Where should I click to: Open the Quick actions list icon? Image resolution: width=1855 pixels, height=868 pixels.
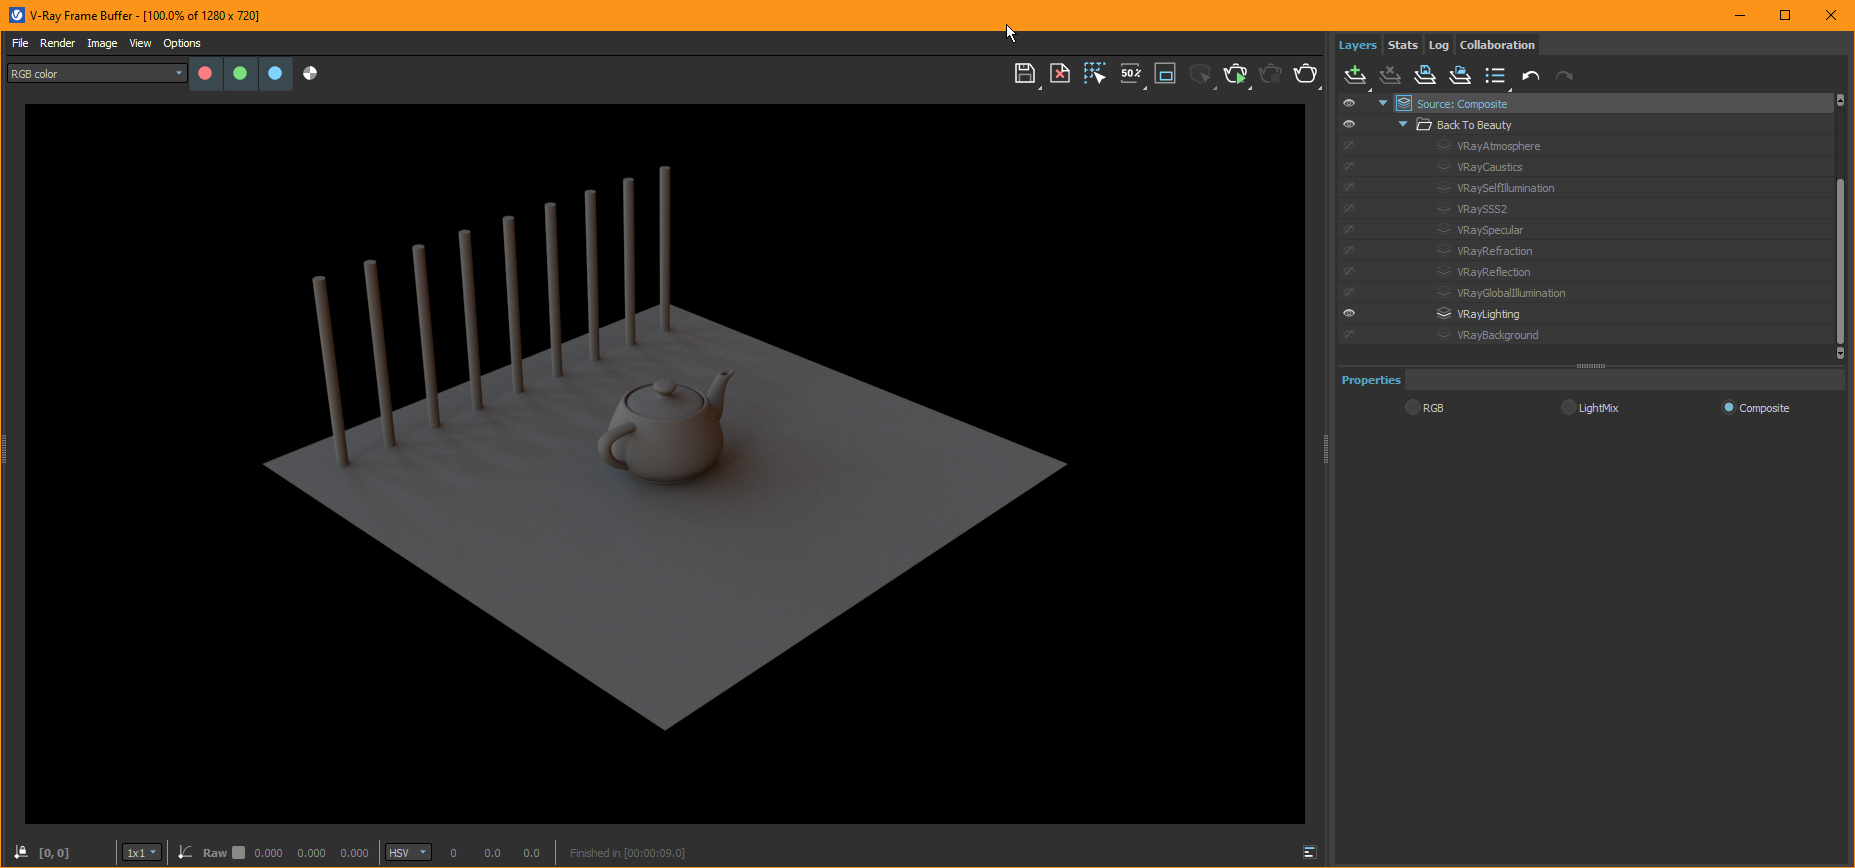(1495, 75)
